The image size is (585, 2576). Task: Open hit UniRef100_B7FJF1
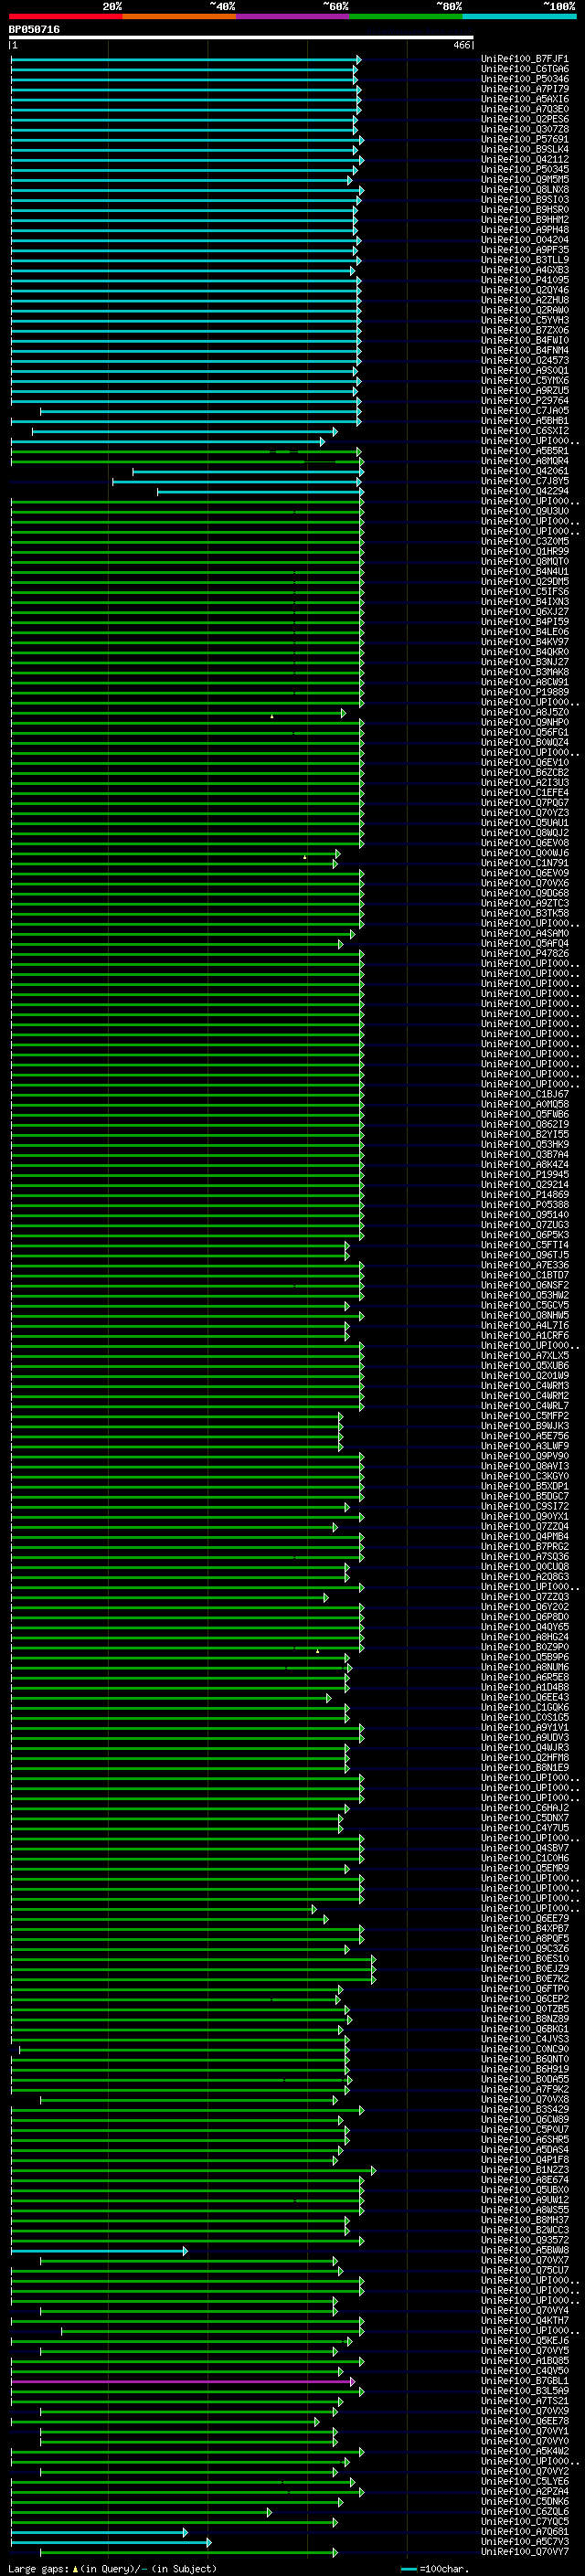click(x=524, y=59)
